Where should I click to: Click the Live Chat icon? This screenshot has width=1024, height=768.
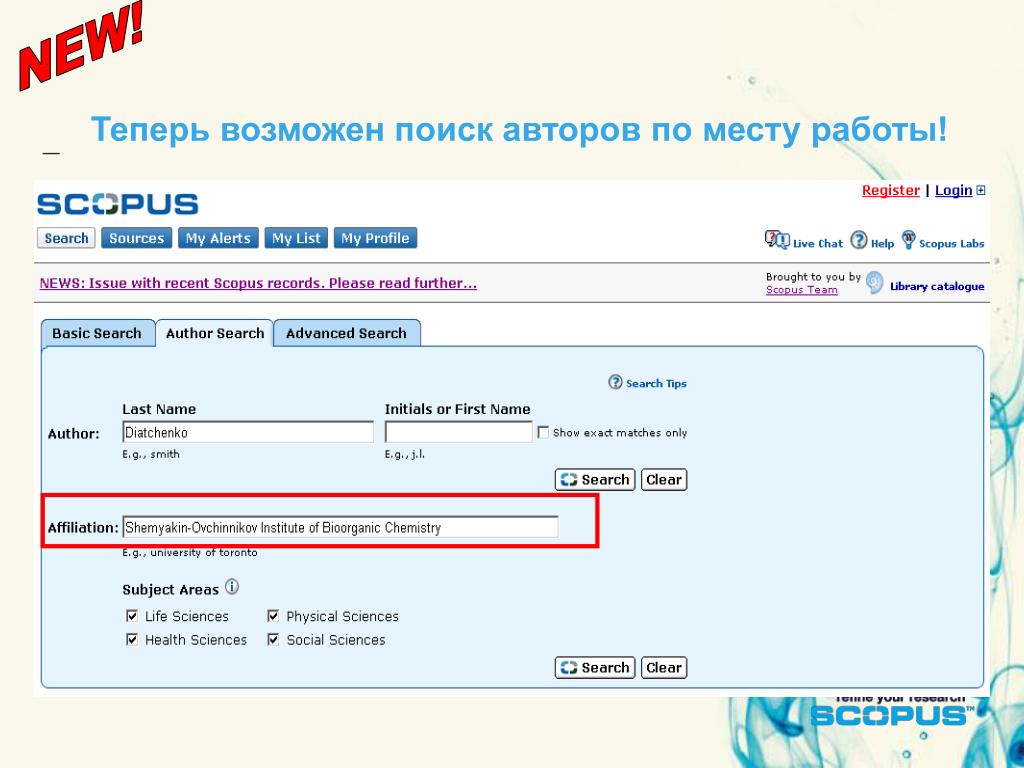pyautogui.click(x=777, y=240)
